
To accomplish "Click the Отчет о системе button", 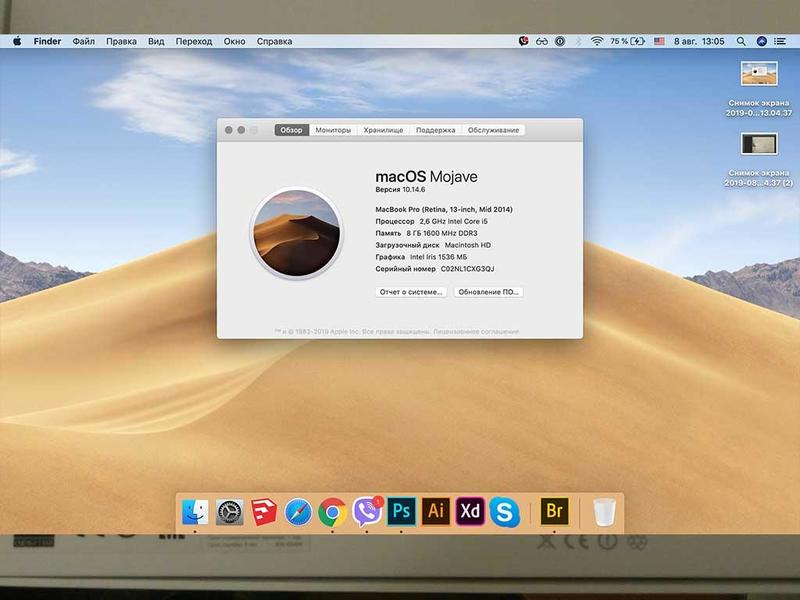I will point(411,292).
